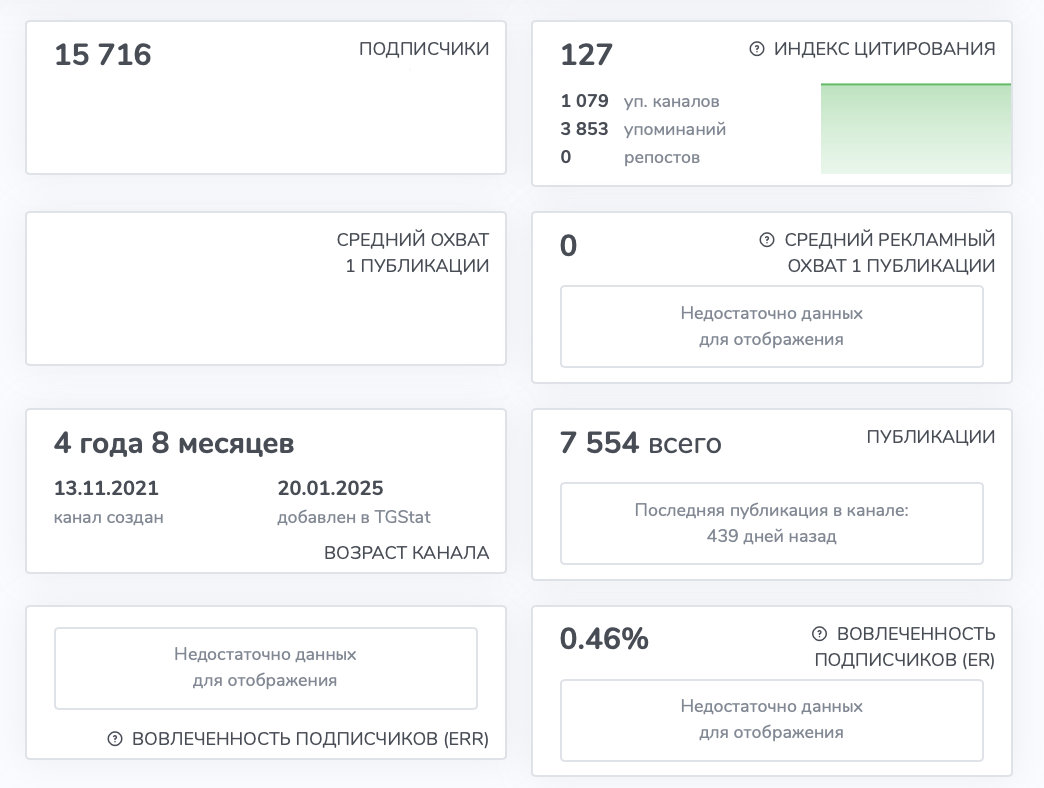
Task: Click the канал создан caption
Action: (109, 517)
